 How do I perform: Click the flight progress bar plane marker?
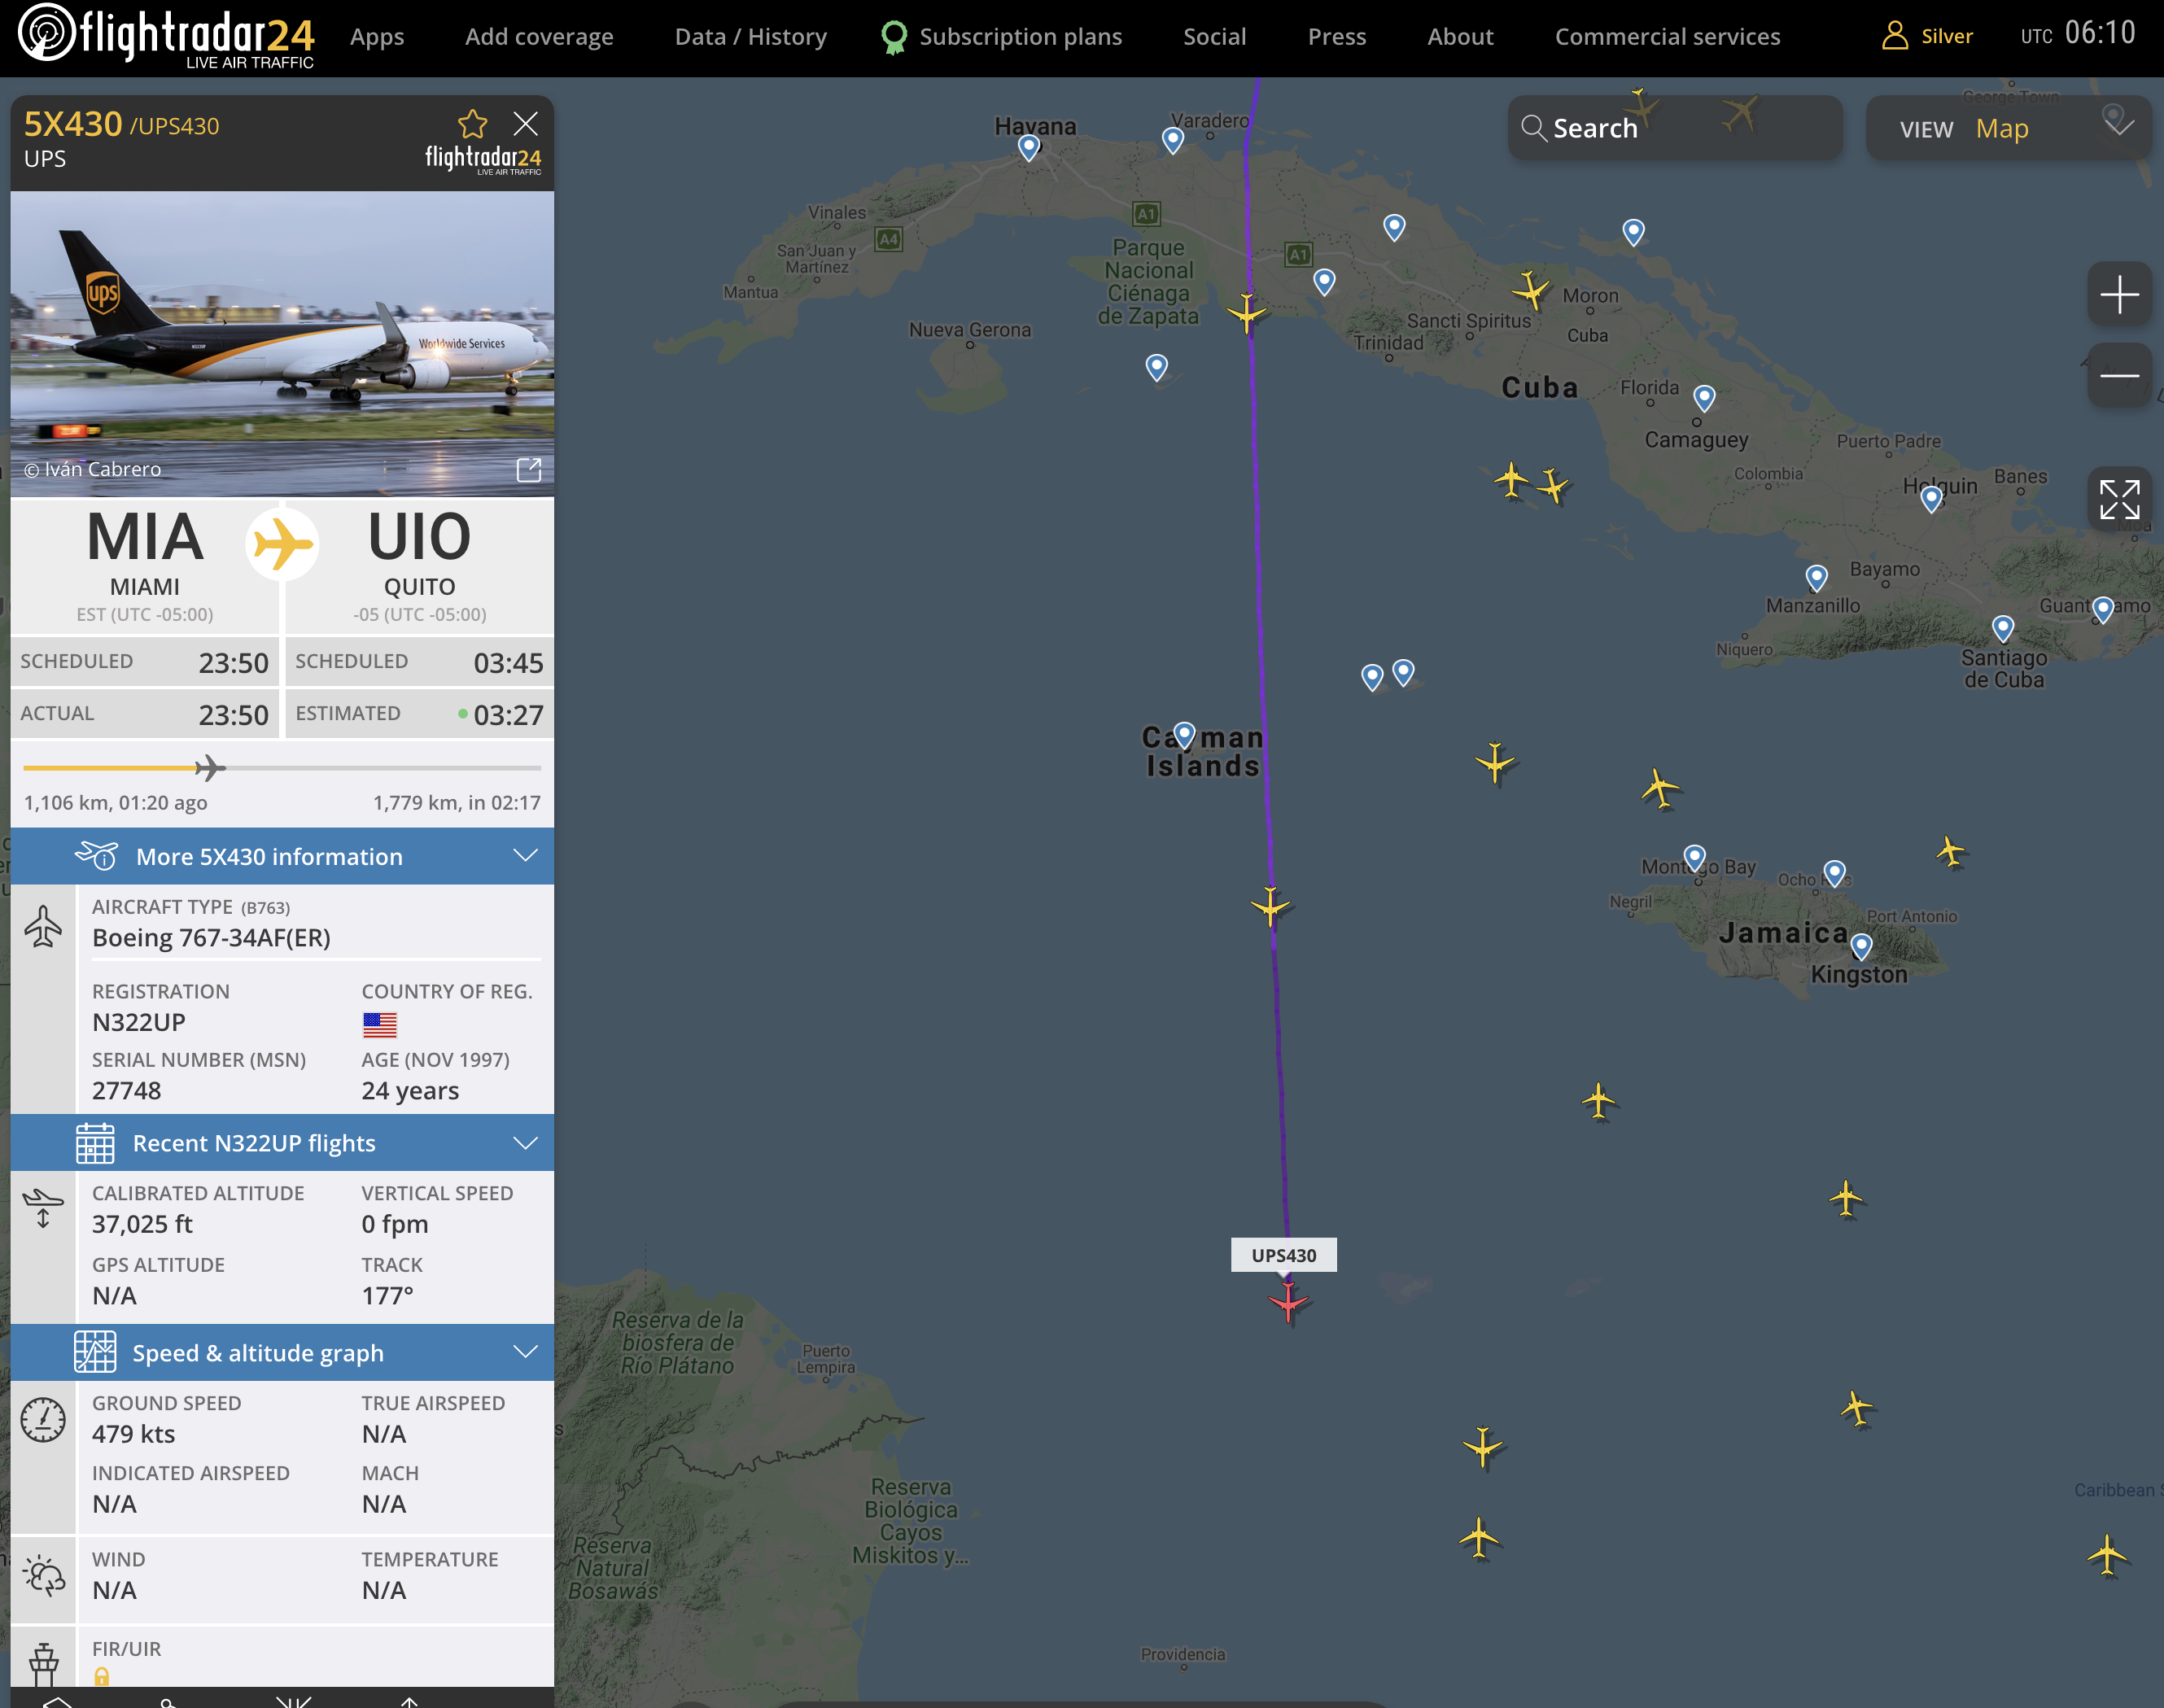click(x=209, y=768)
